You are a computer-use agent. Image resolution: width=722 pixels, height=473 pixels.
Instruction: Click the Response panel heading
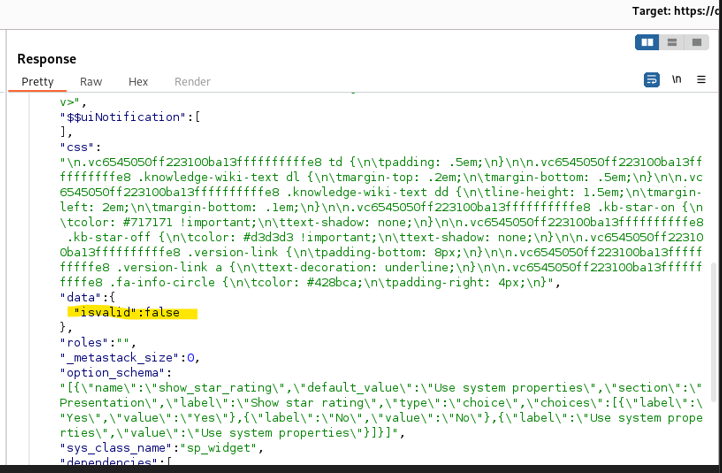[47, 59]
